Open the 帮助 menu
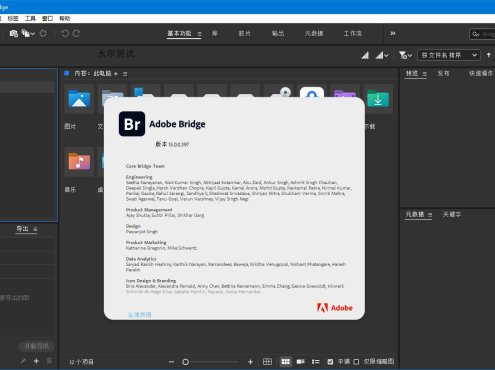 coord(65,19)
